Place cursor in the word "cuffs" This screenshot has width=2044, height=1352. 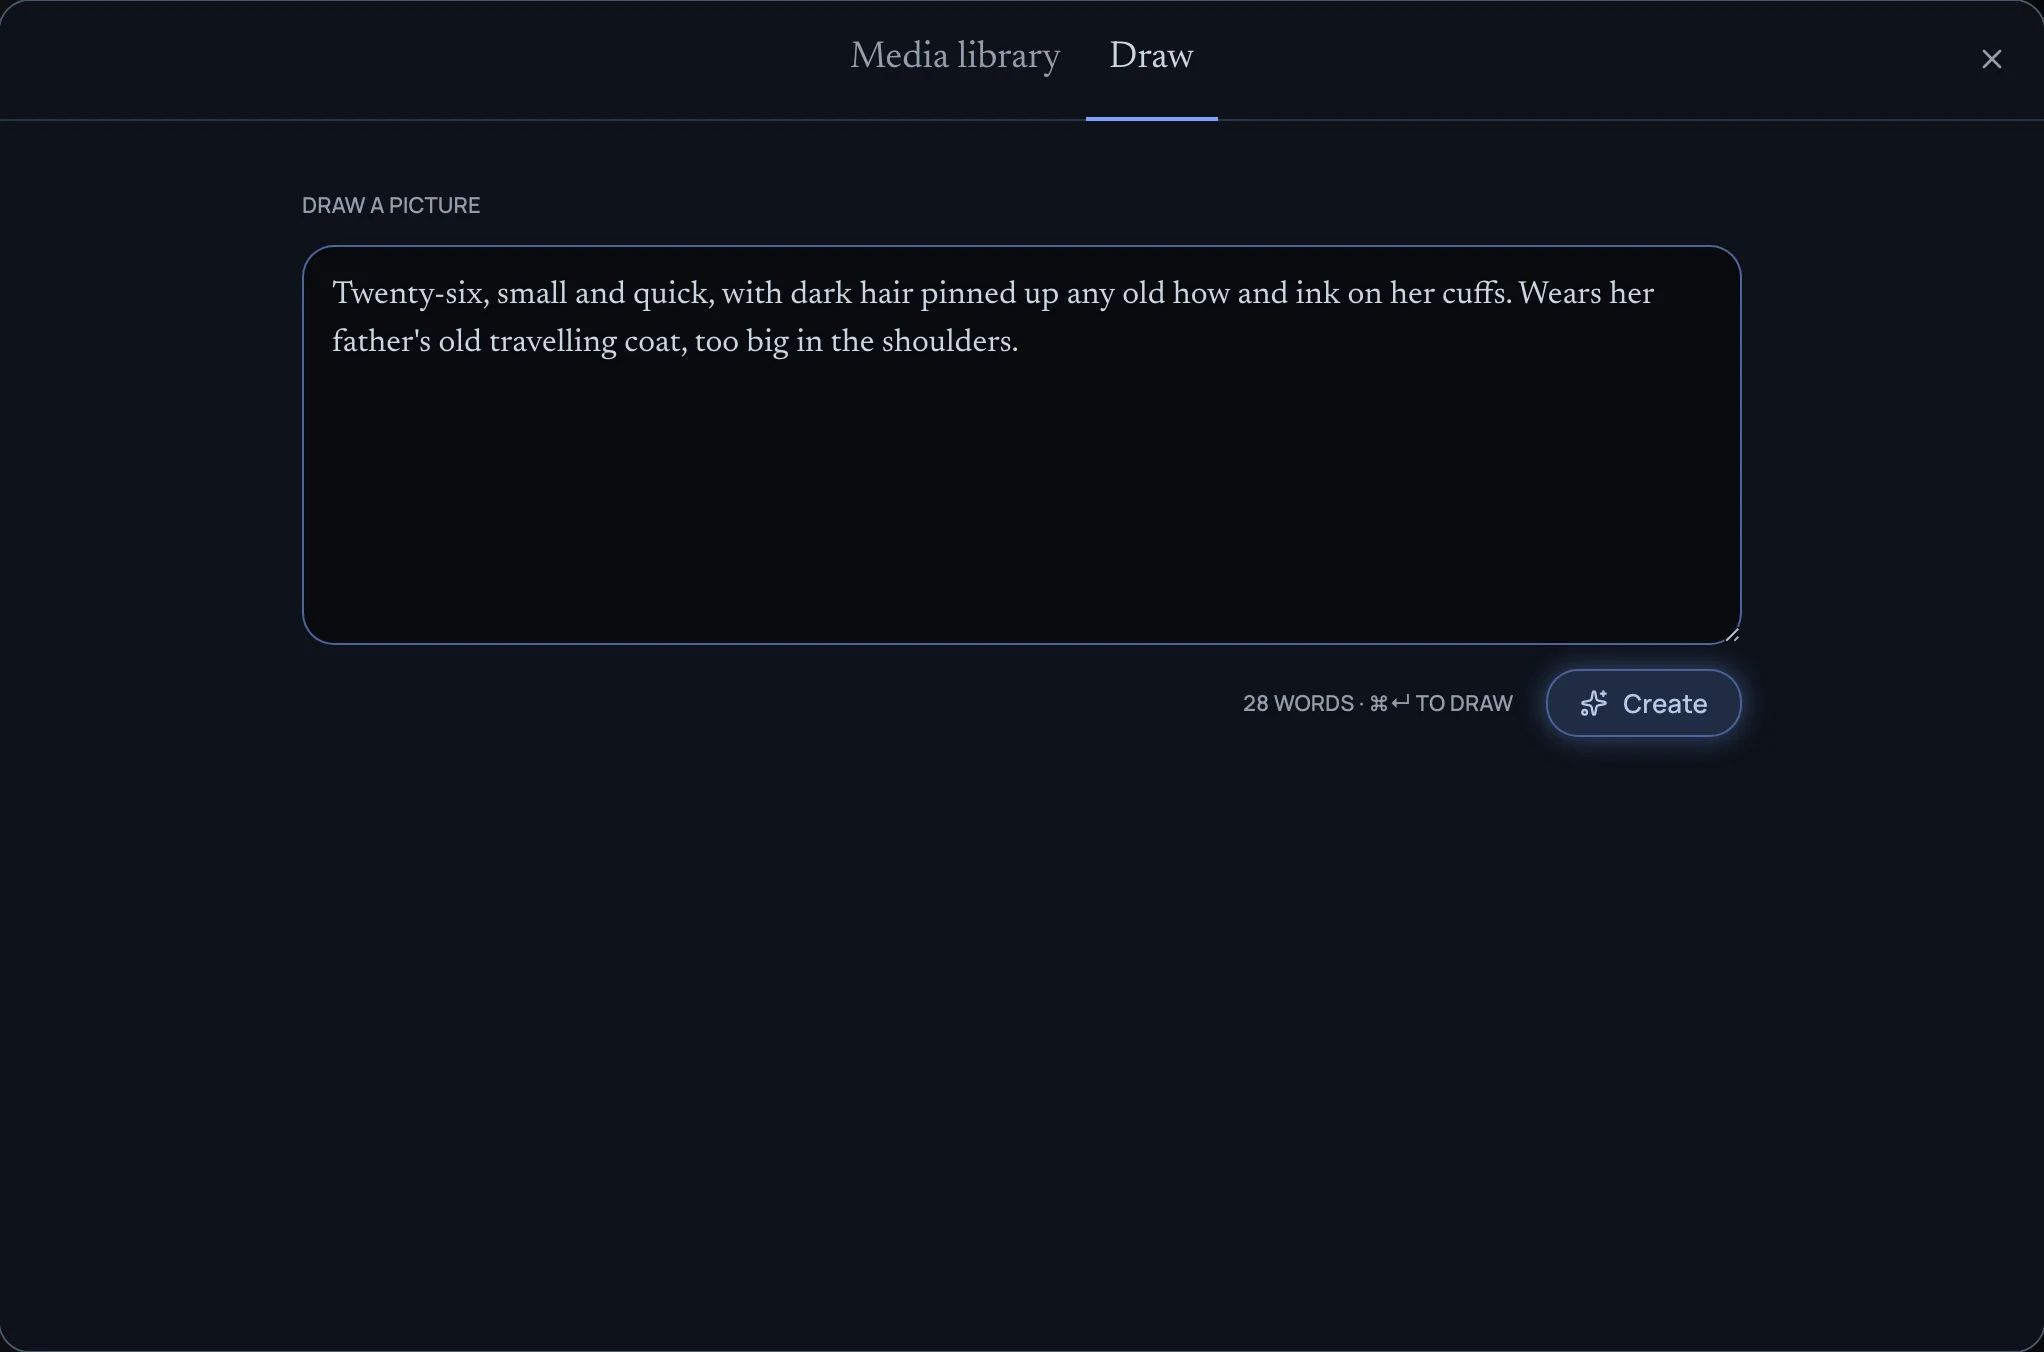pos(1475,294)
